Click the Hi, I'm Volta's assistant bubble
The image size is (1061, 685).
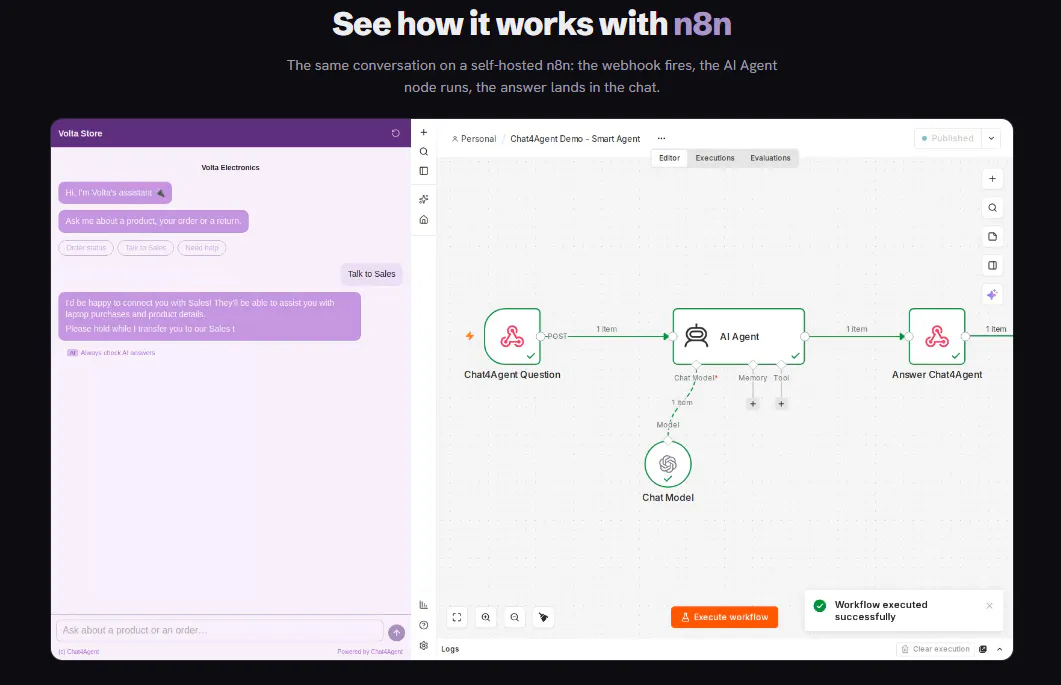point(115,193)
